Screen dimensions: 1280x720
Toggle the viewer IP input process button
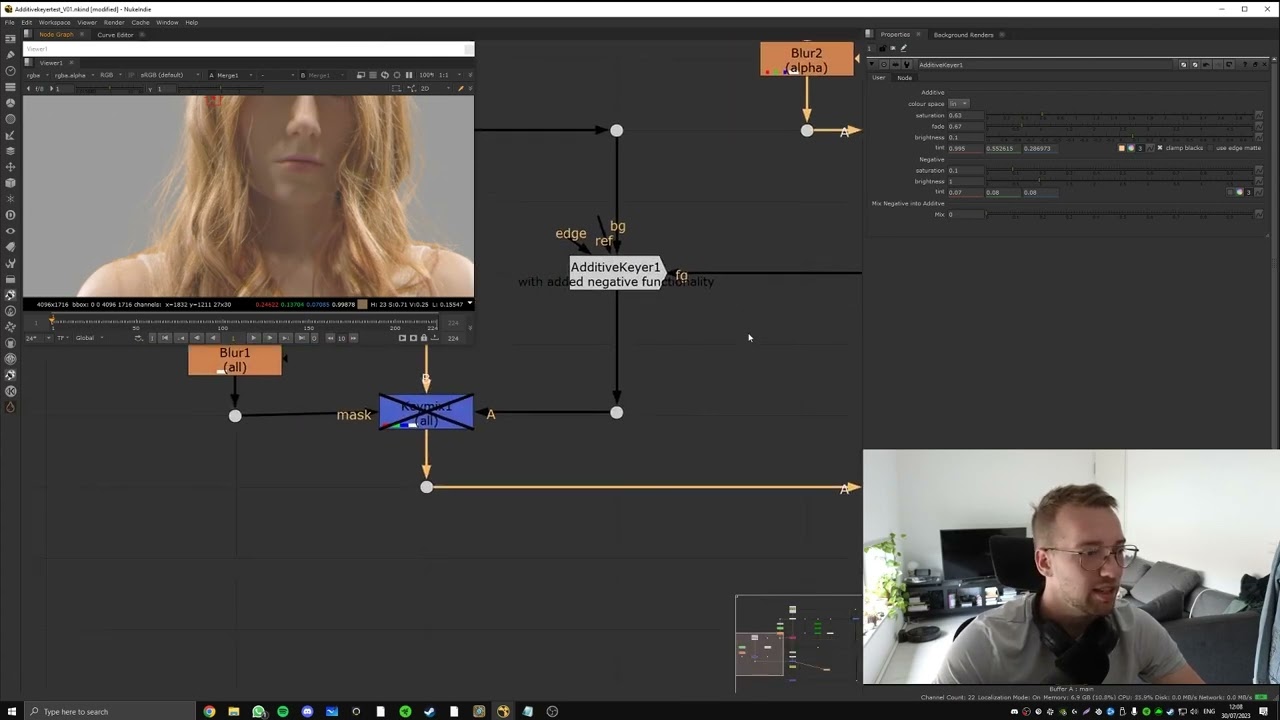coord(131,75)
